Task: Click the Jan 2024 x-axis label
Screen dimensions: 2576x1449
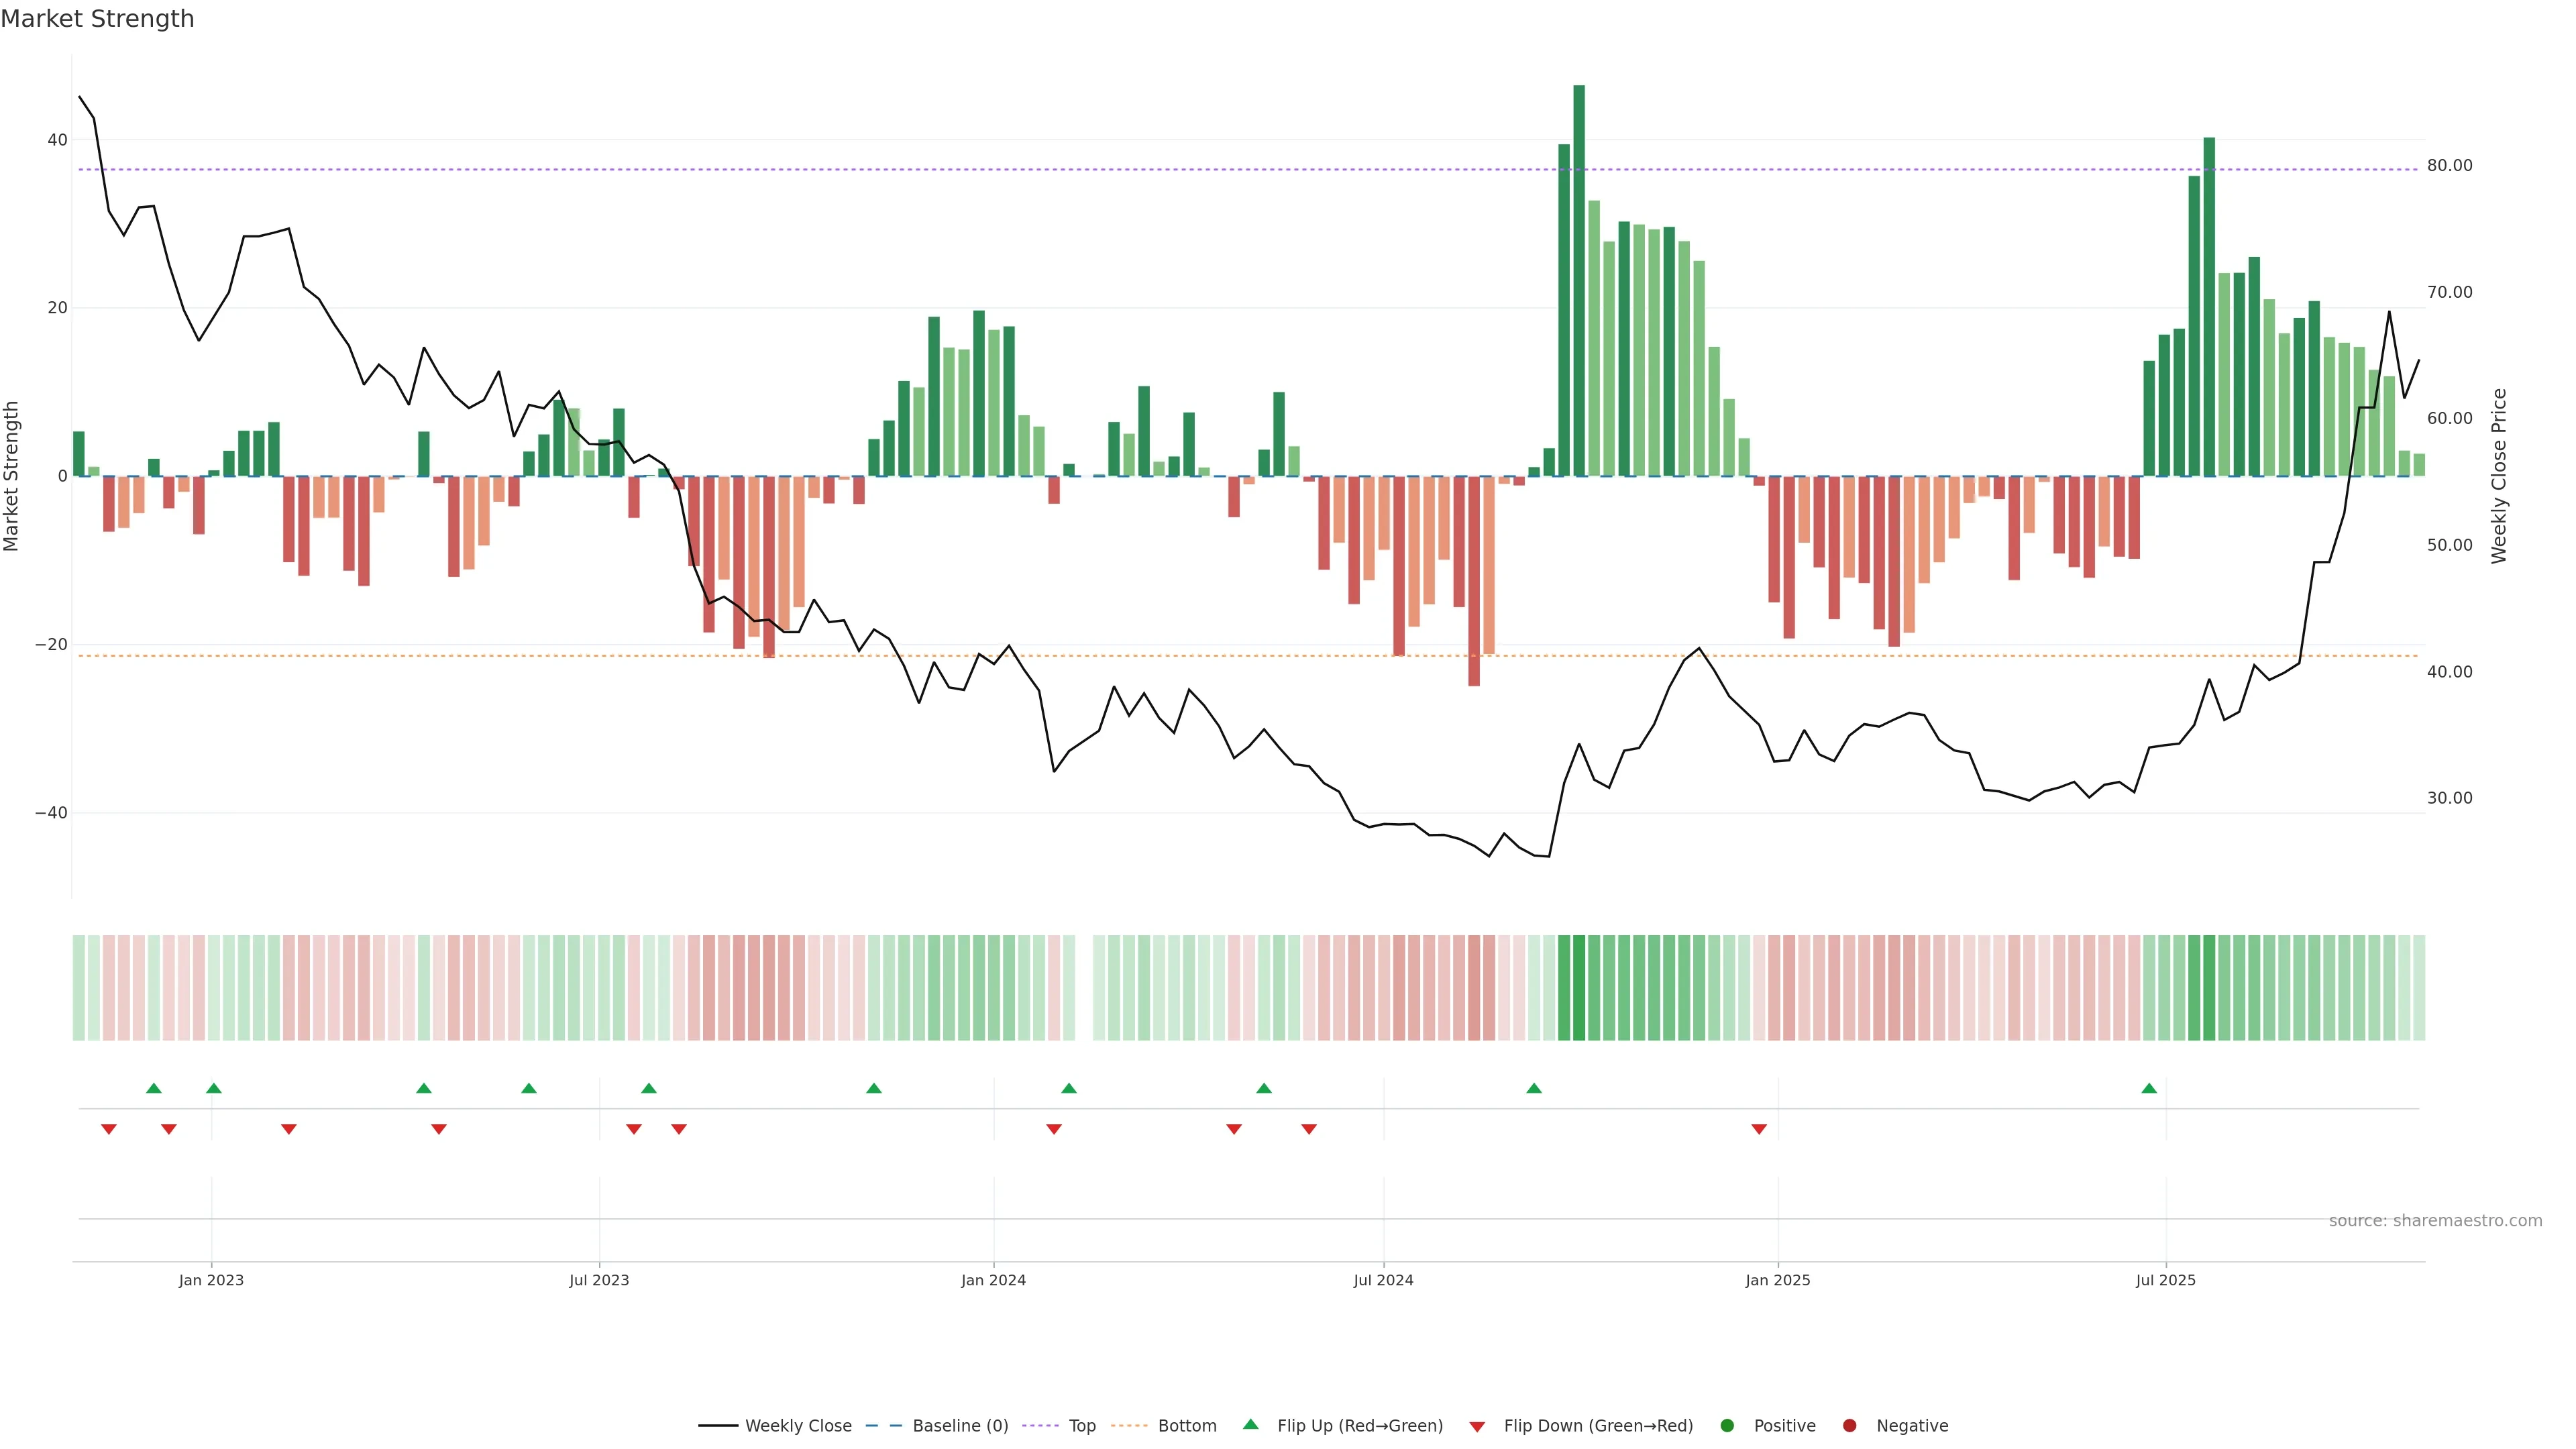Action: [x=993, y=1280]
